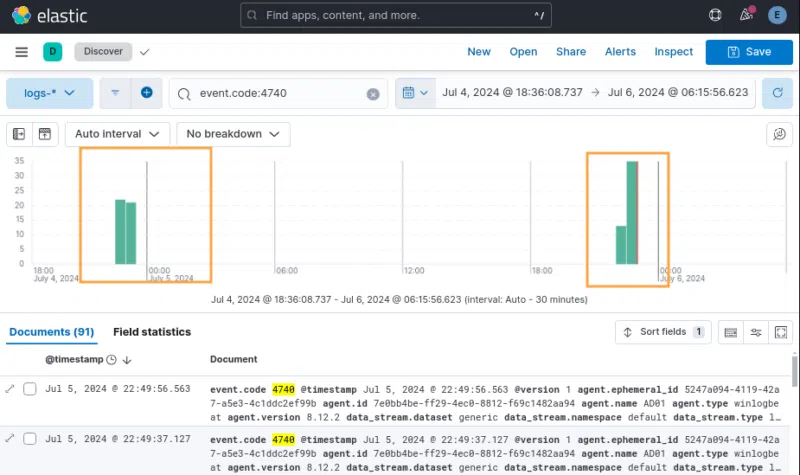
Task: Open the logs-* data view dropdown
Action: tap(49, 93)
